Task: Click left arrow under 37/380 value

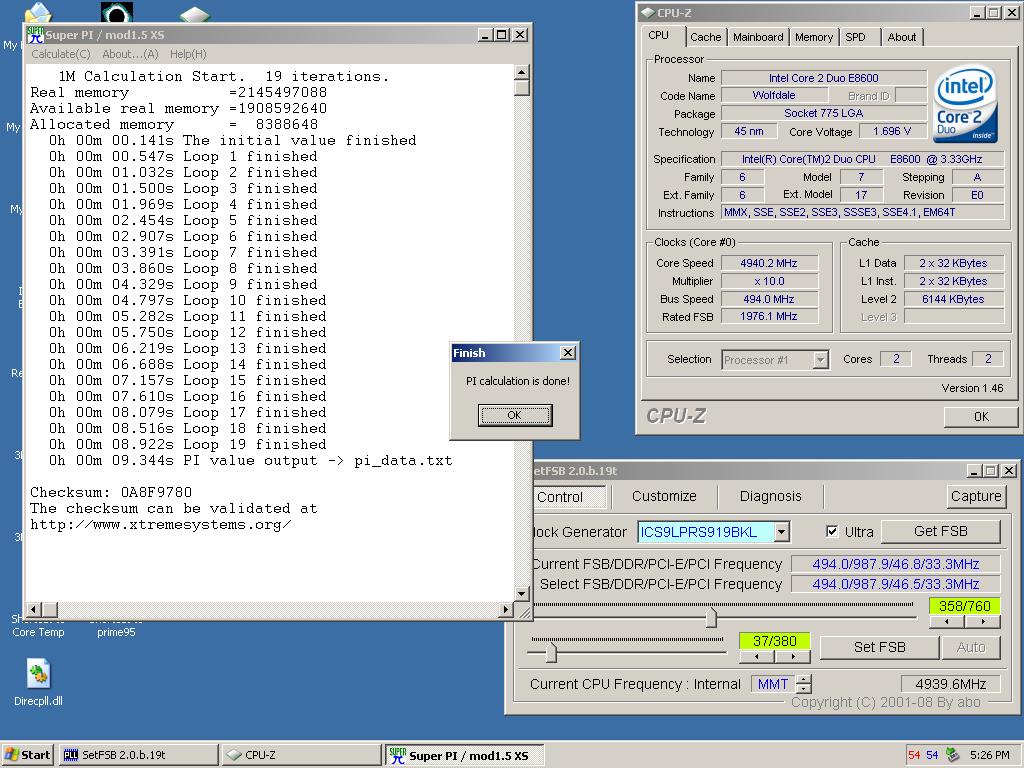Action: click(x=757, y=656)
